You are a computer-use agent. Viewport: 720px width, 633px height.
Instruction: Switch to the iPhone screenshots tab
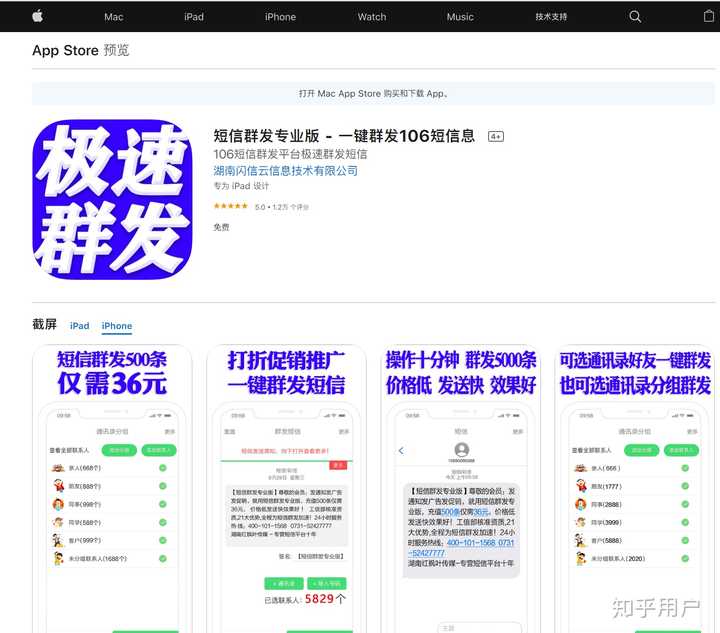click(x=117, y=326)
